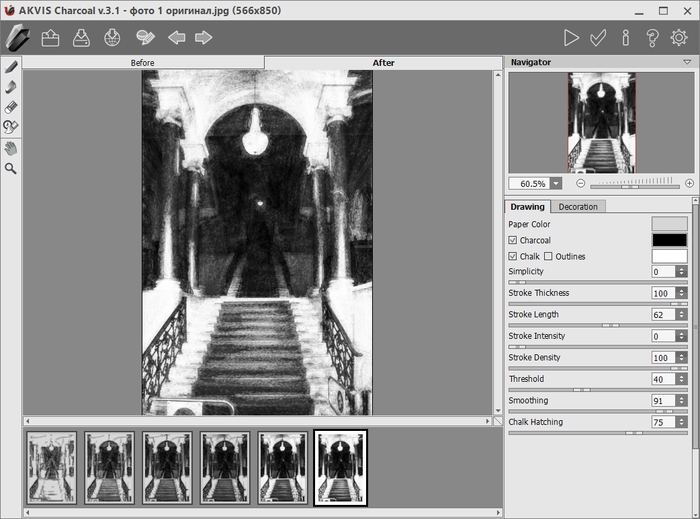The image size is (700, 519).
Task: Select the Eraser tool
Action: (x=11, y=107)
